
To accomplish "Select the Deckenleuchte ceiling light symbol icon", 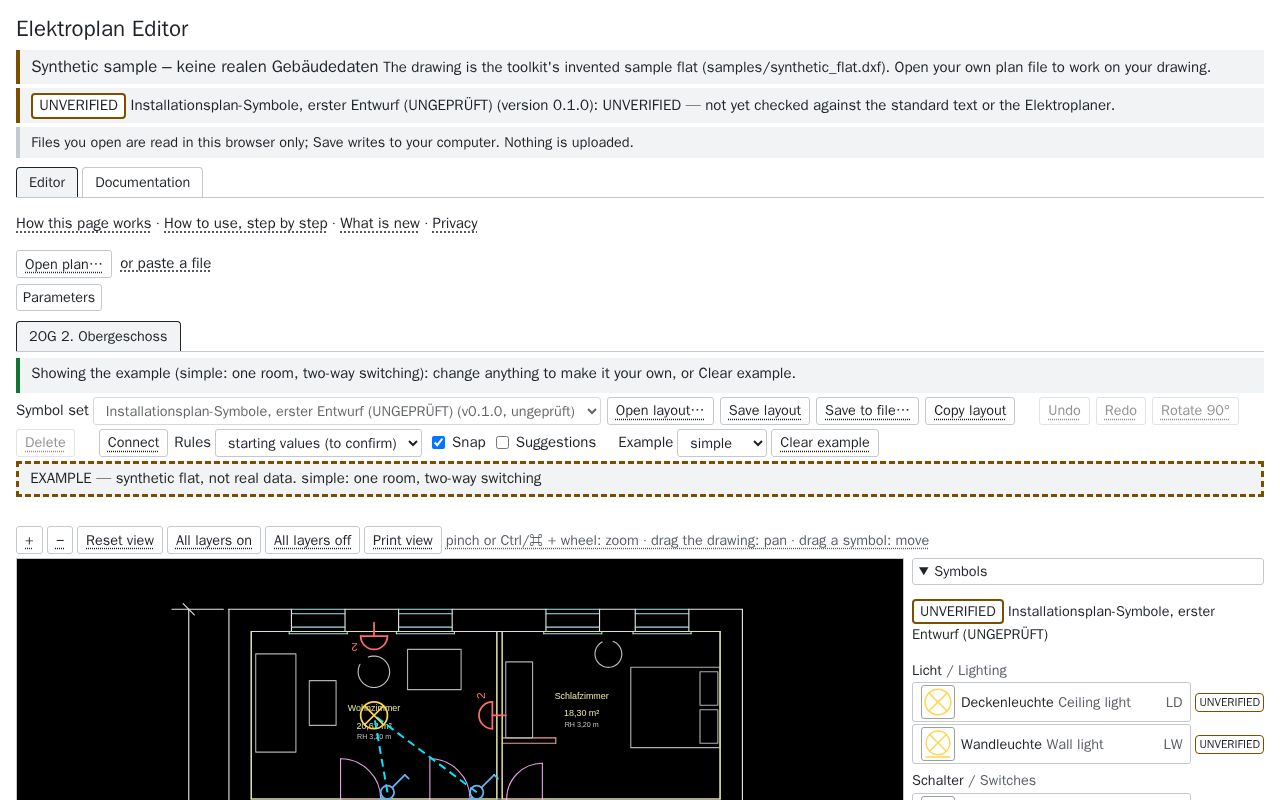I will [x=938, y=702].
